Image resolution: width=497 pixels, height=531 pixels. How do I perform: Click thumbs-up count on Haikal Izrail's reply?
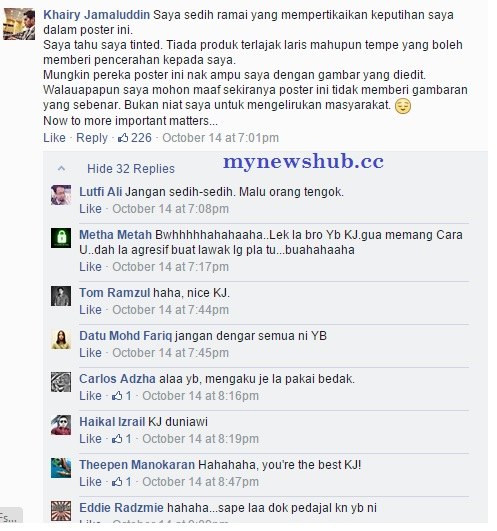(x=122, y=439)
